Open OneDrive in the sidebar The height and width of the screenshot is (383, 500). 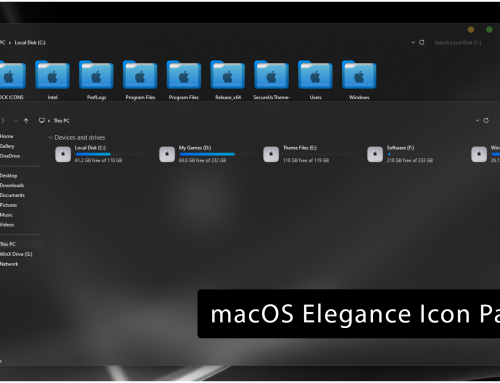click(x=10, y=156)
